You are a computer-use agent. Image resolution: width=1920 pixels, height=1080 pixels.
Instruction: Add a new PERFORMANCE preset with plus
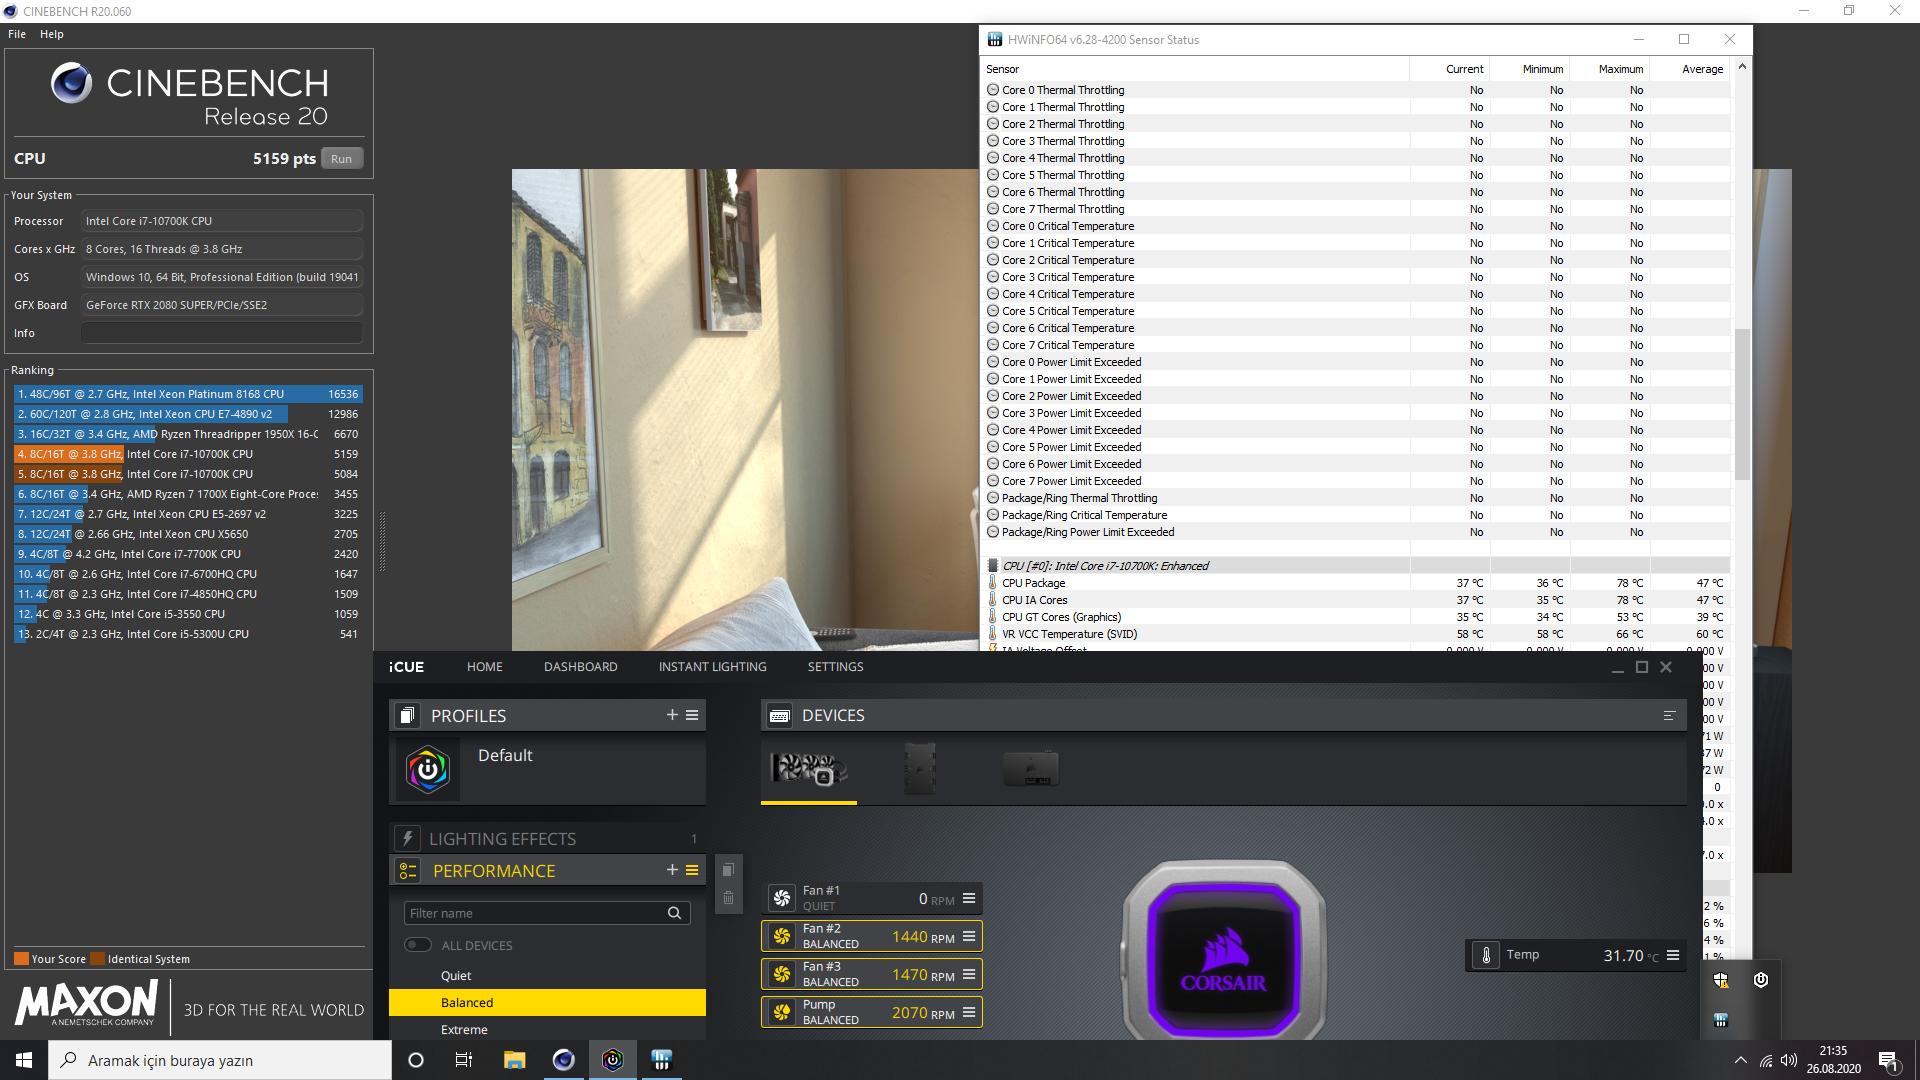tap(672, 870)
